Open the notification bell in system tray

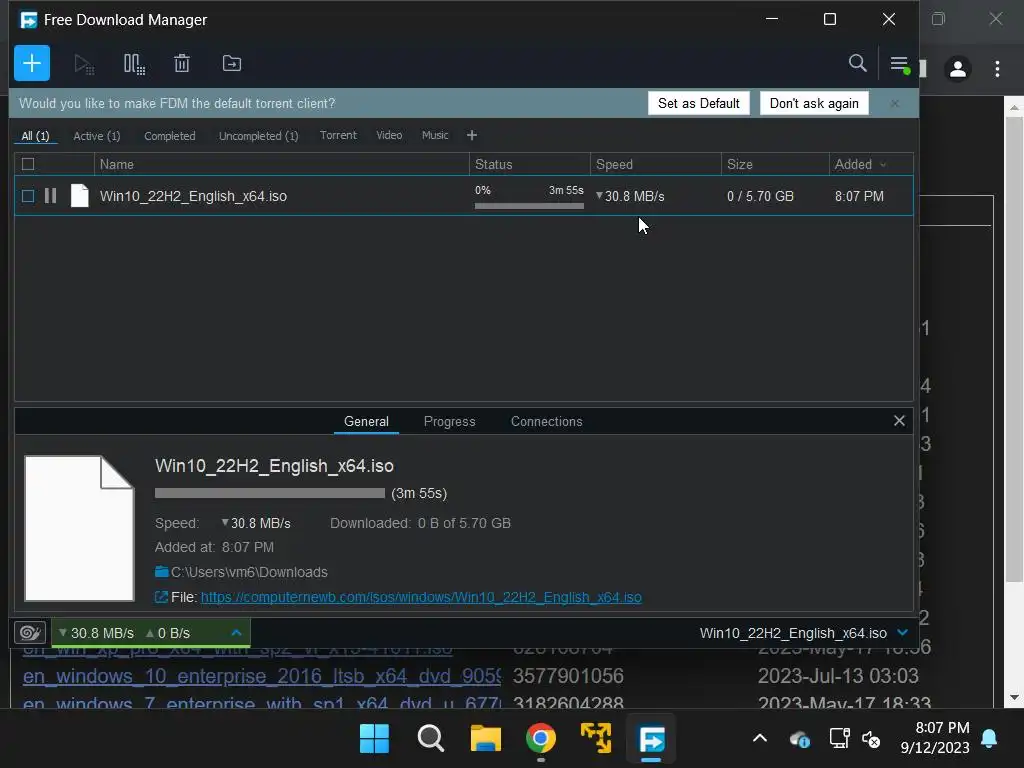point(989,739)
